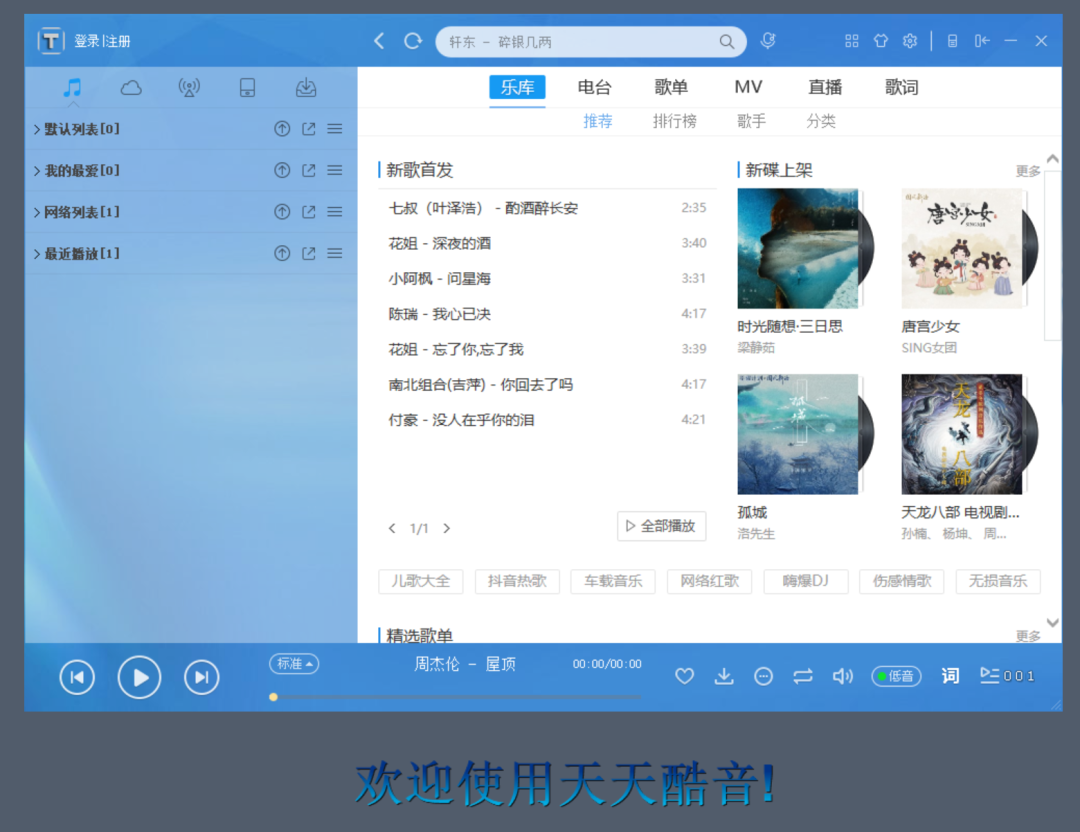
Task: Click the 儿歌大全 tag button
Action: 421,581
